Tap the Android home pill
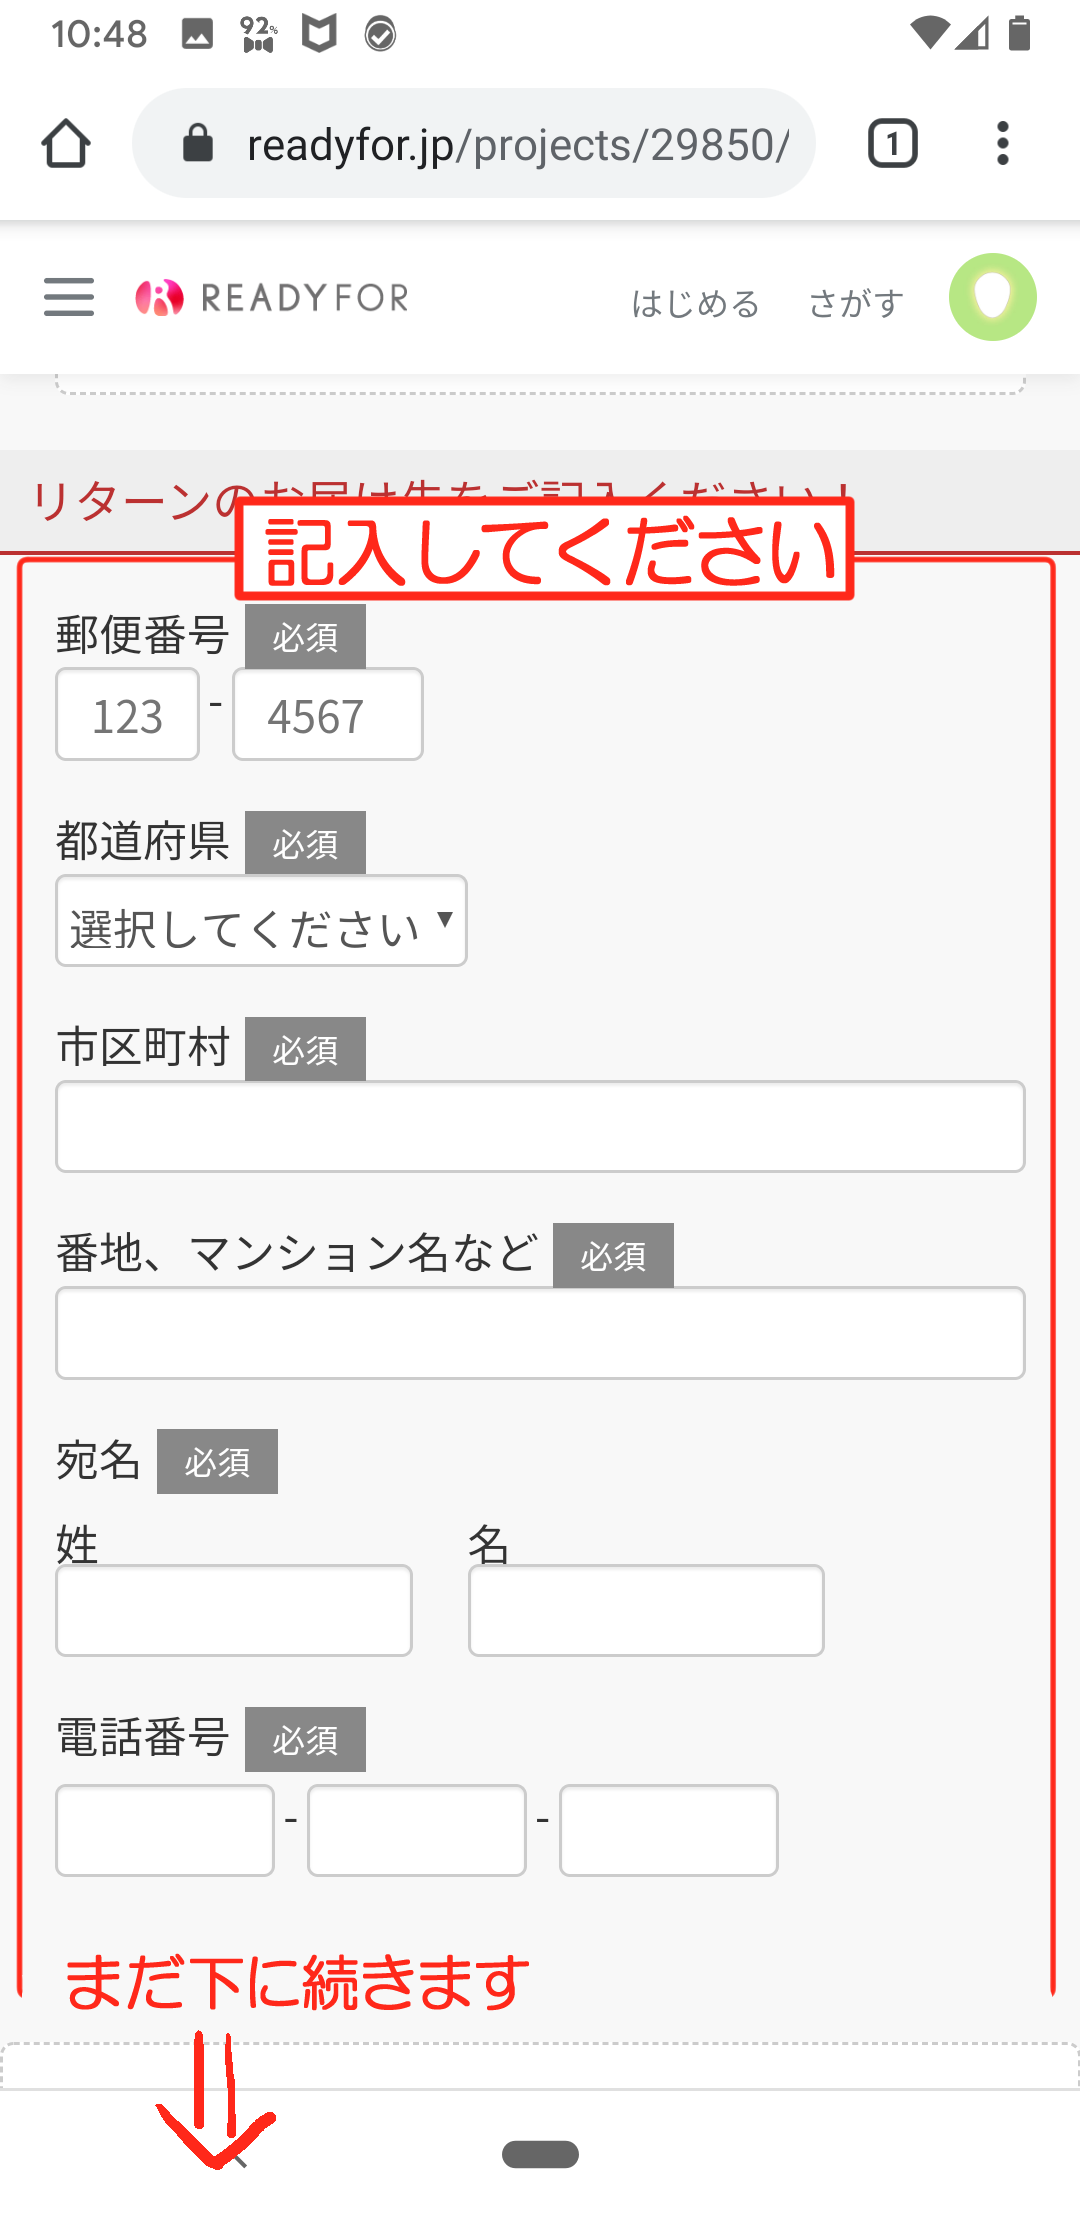Viewport: 1080px width, 2220px height. pos(540,2154)
